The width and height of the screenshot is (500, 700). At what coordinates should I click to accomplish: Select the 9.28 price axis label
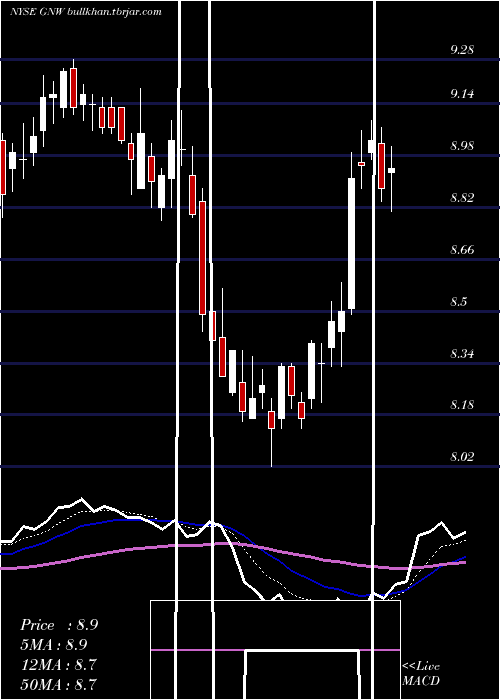point(462,50)
